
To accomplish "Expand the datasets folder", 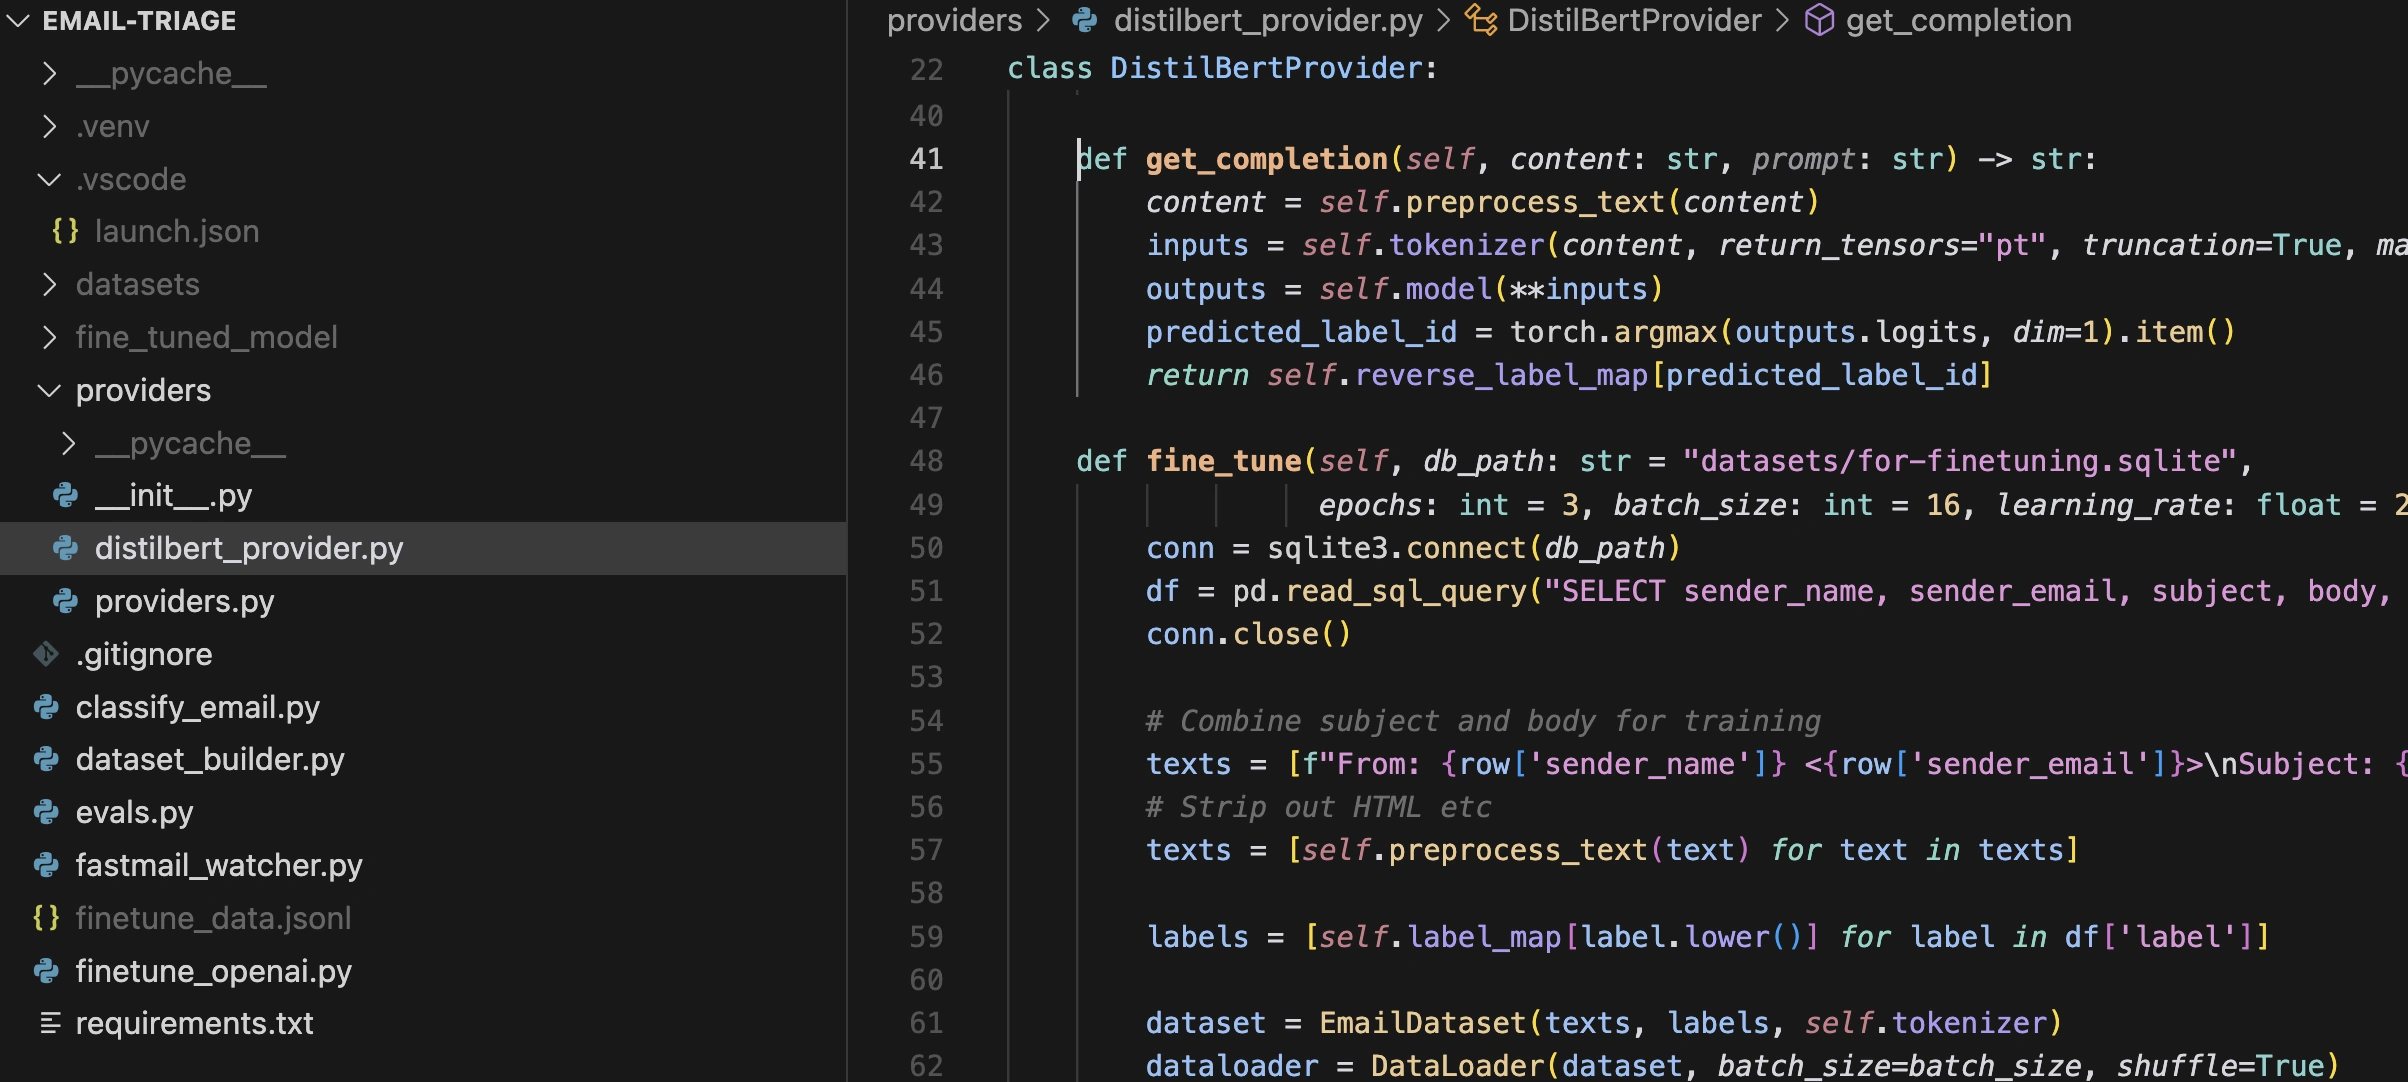I will pos(49,284).
